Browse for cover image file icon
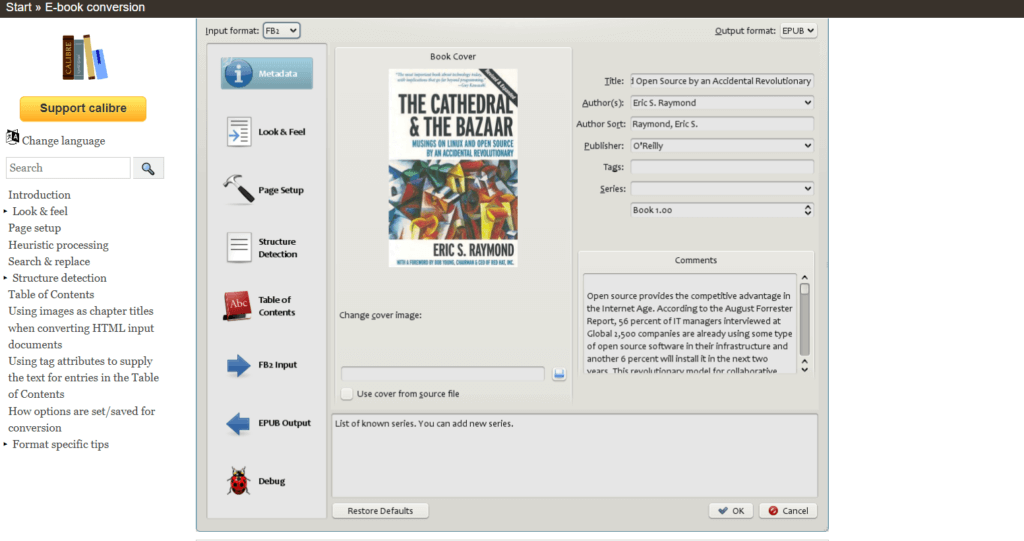This screenshot has width=1024, height=541. pyautogui.click(x=559, y=374)
